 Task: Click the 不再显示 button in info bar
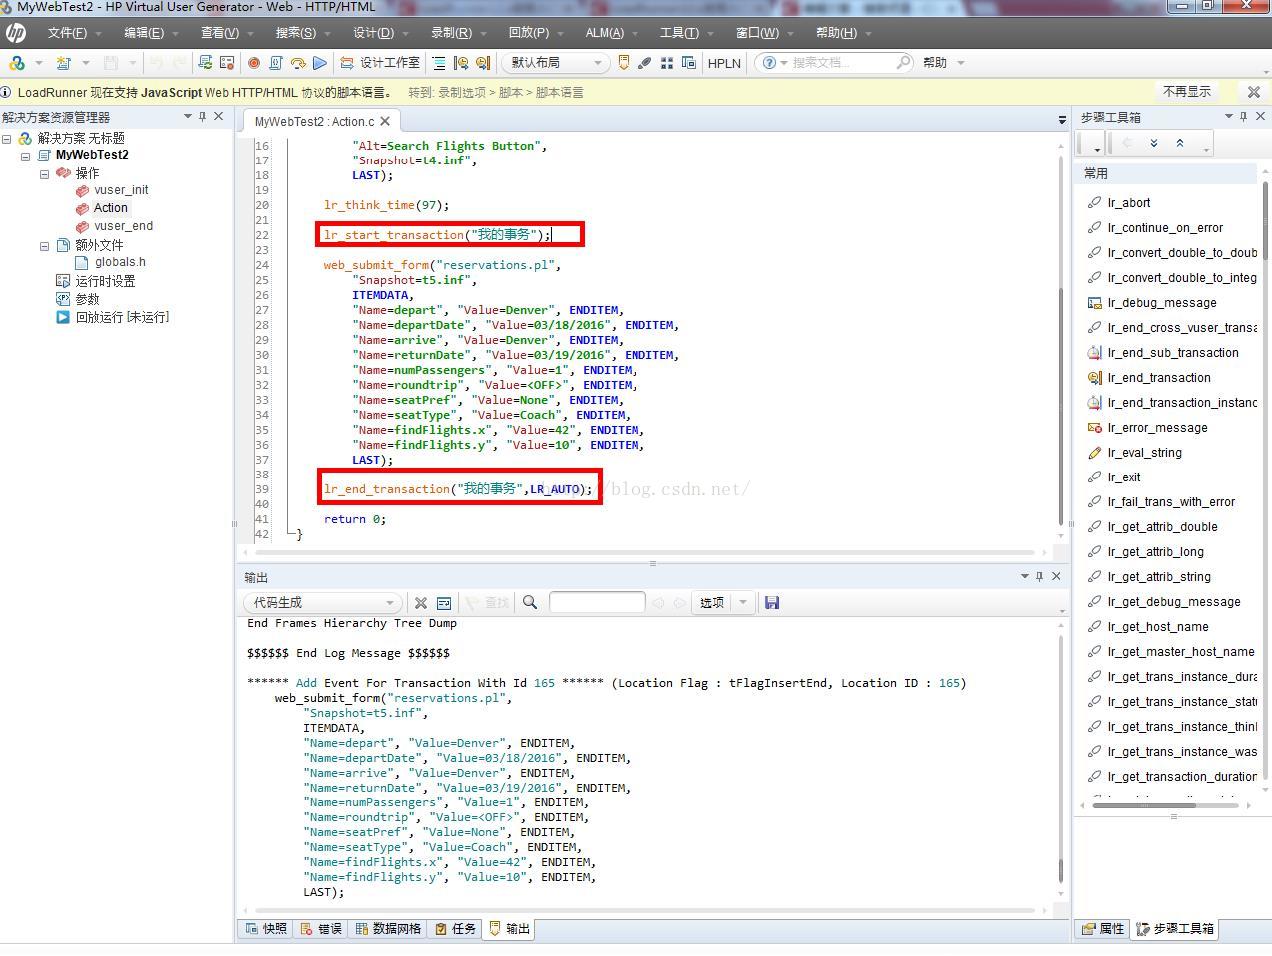point(1187,91)
